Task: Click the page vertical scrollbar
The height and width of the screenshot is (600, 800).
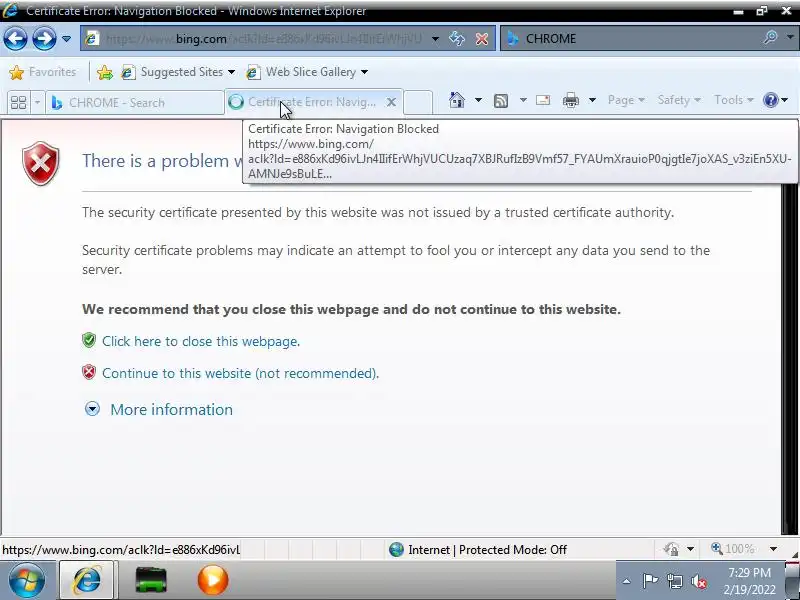Action: pos(790,360)
